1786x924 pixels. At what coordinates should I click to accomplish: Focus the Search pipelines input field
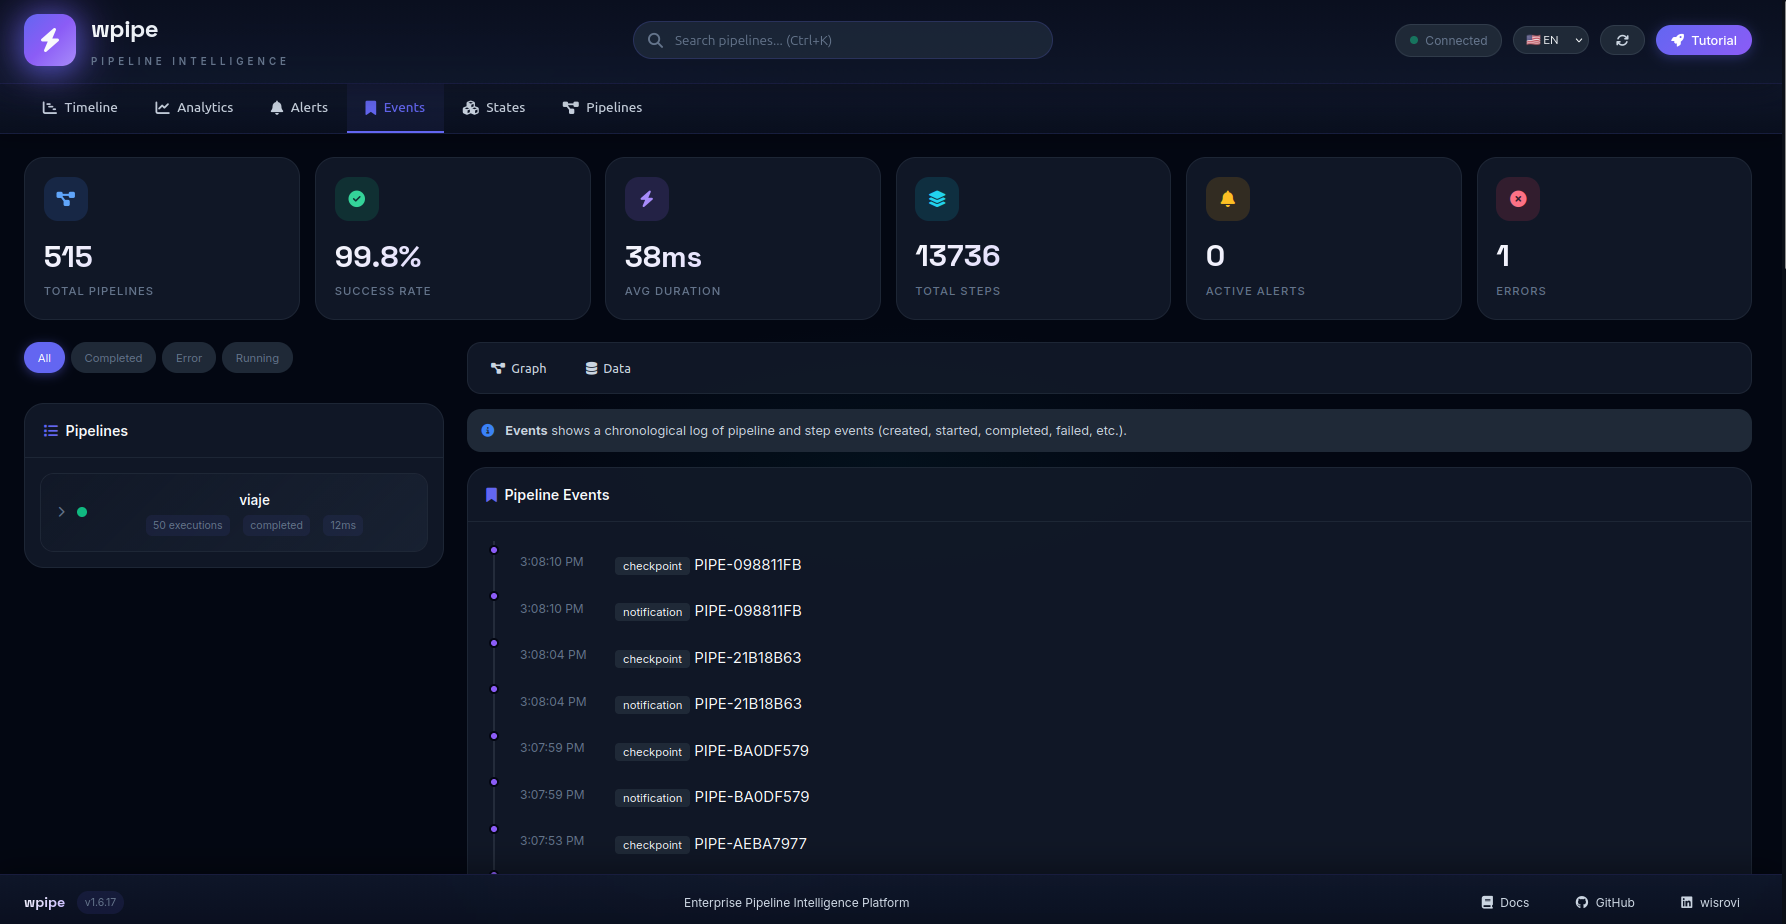[x=843, y=40]
